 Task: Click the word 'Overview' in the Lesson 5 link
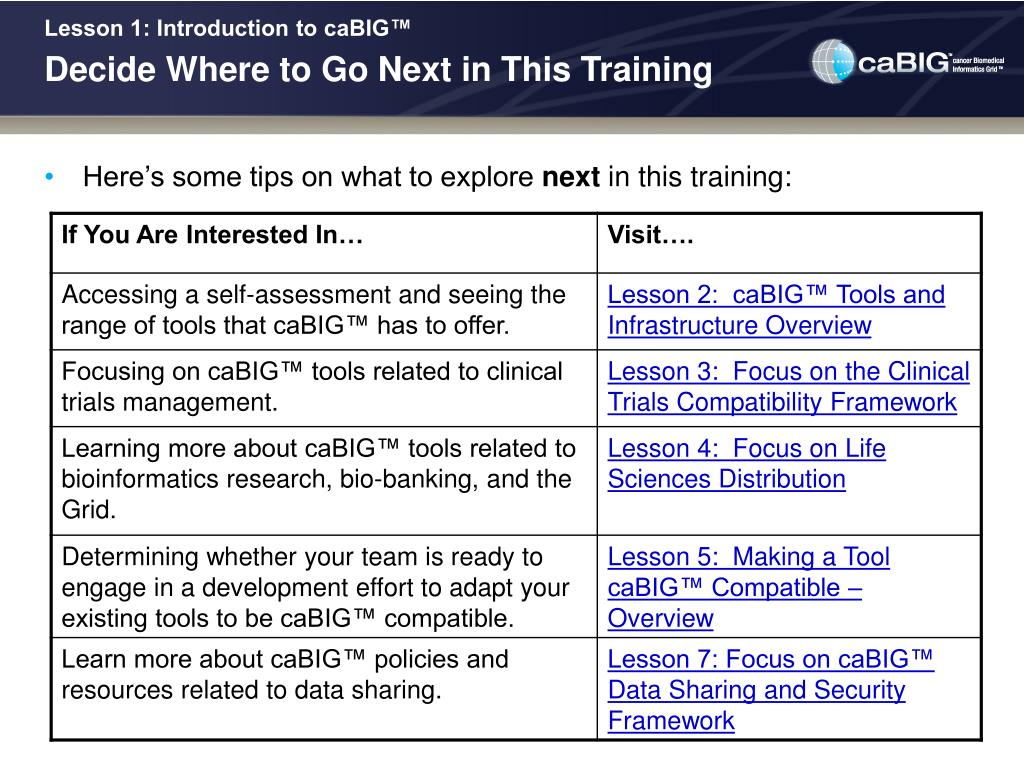pos(660,618)
